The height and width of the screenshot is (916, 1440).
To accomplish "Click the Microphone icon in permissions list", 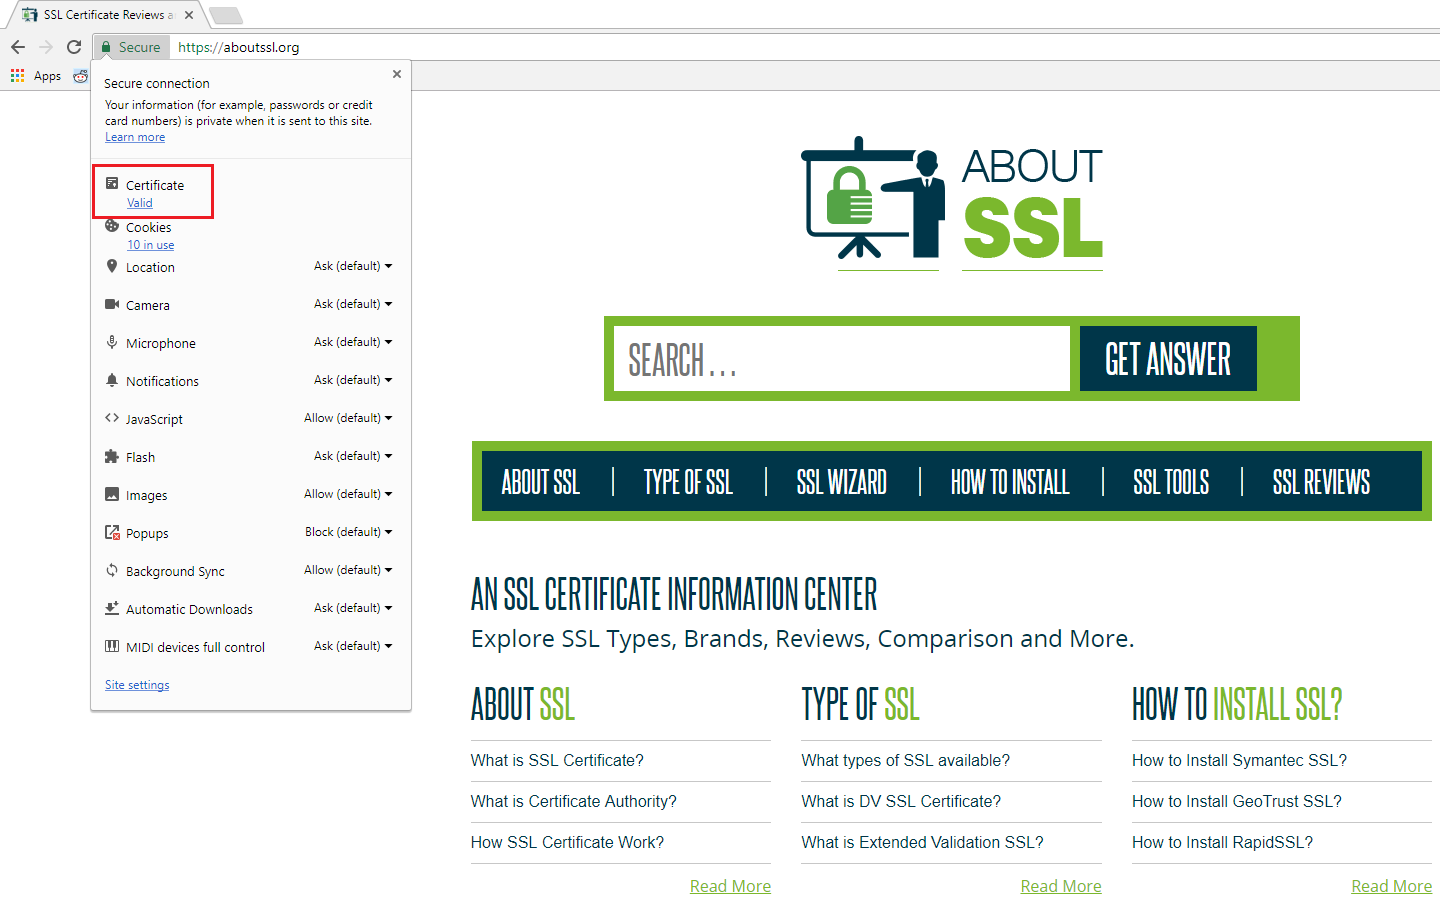I will tap(112, 342).
